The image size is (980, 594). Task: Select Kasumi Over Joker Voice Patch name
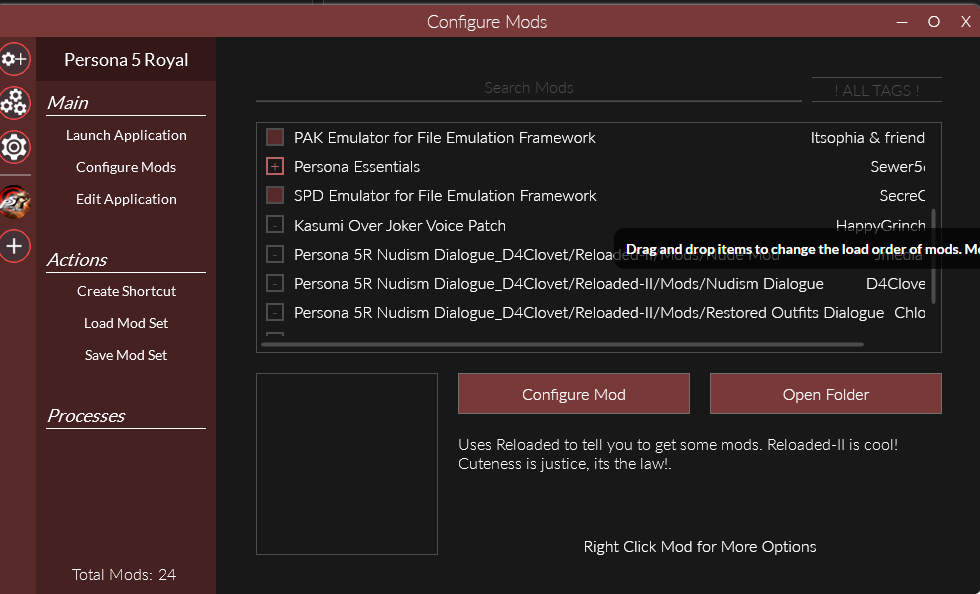click(x=400, y=226)
